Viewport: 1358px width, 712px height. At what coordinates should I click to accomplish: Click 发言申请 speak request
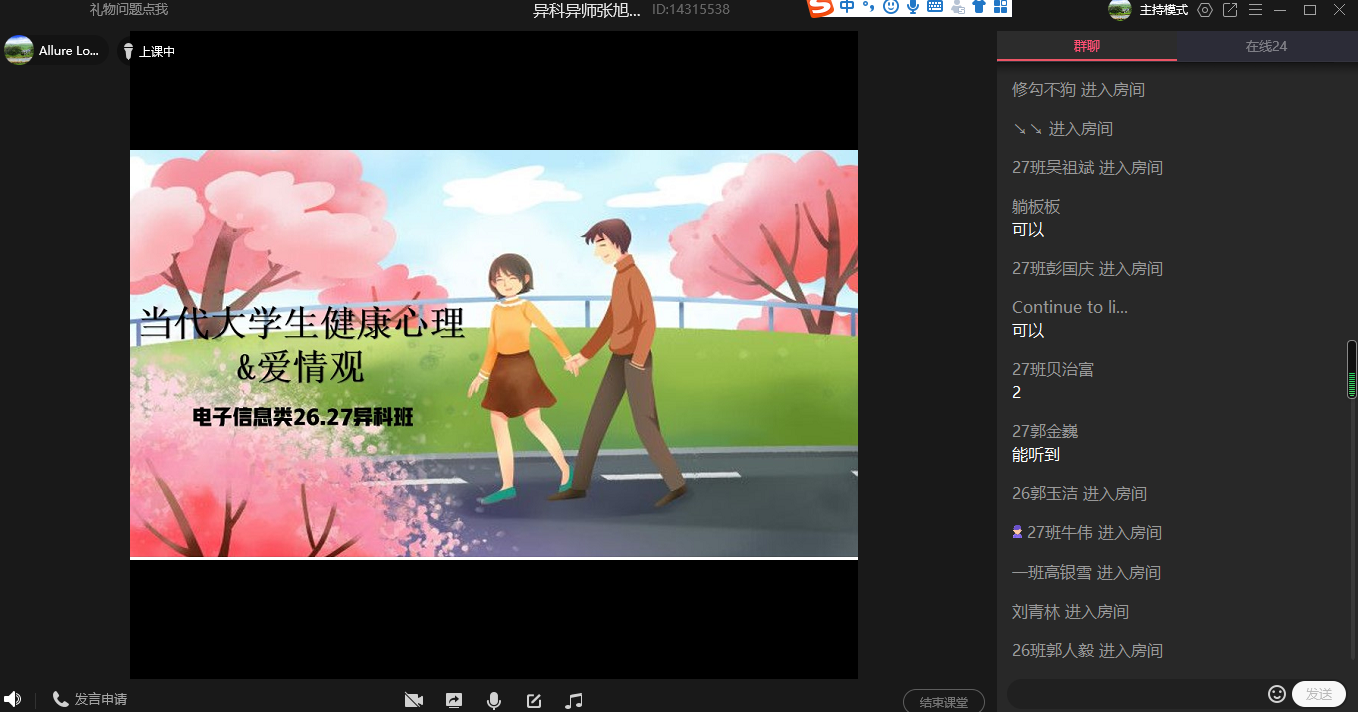tap(90, 699)
